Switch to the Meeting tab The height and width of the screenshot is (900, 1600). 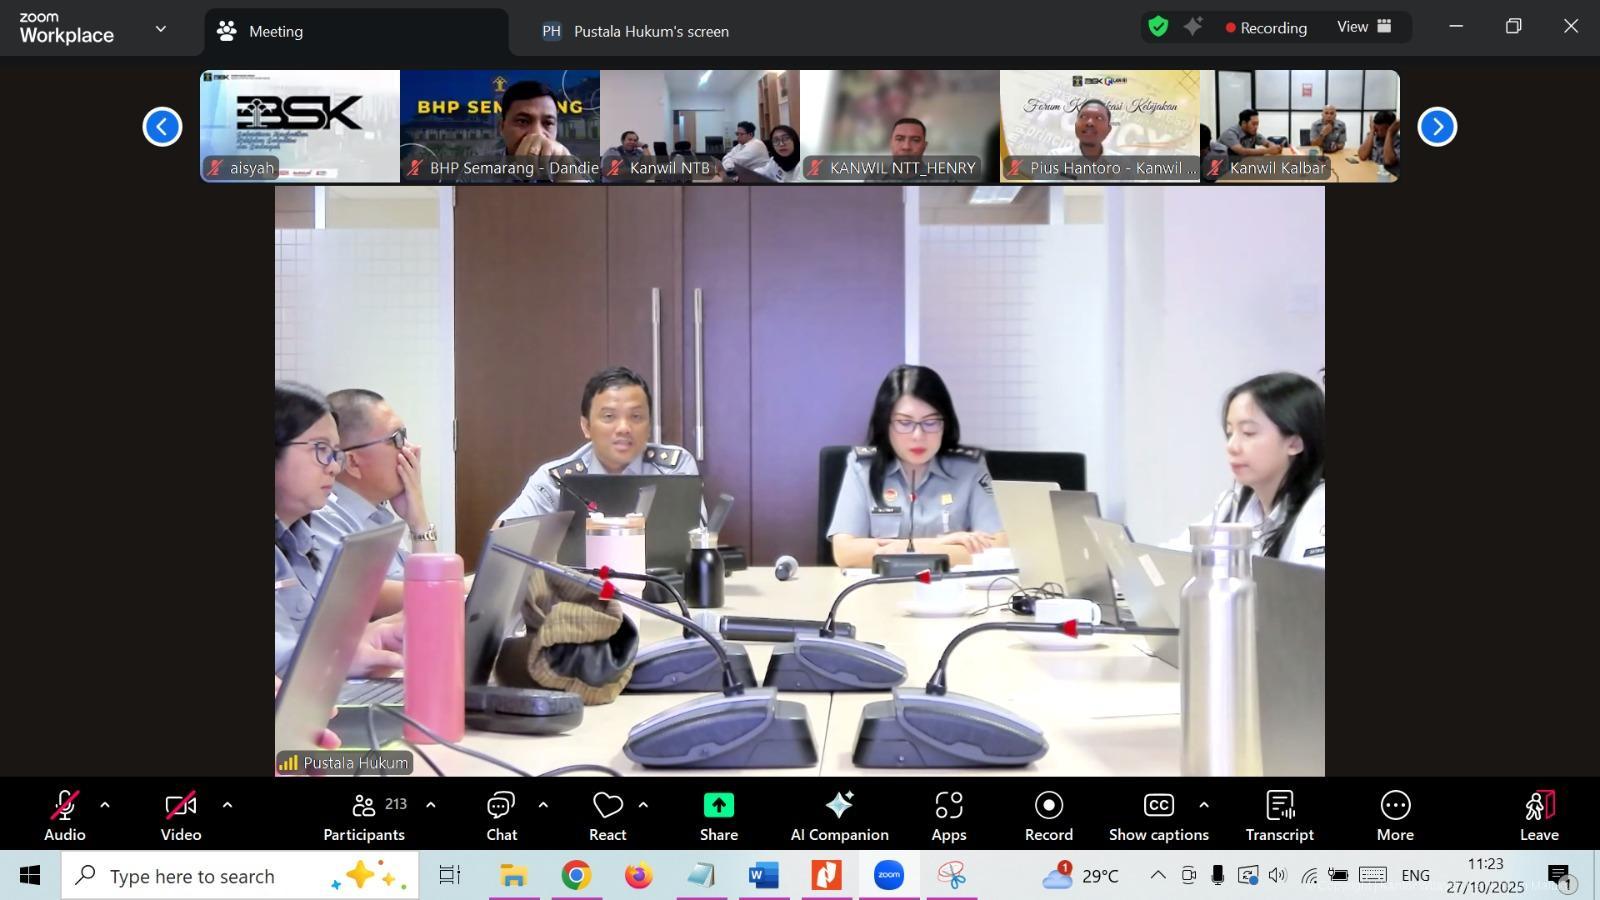click(357, 31)
